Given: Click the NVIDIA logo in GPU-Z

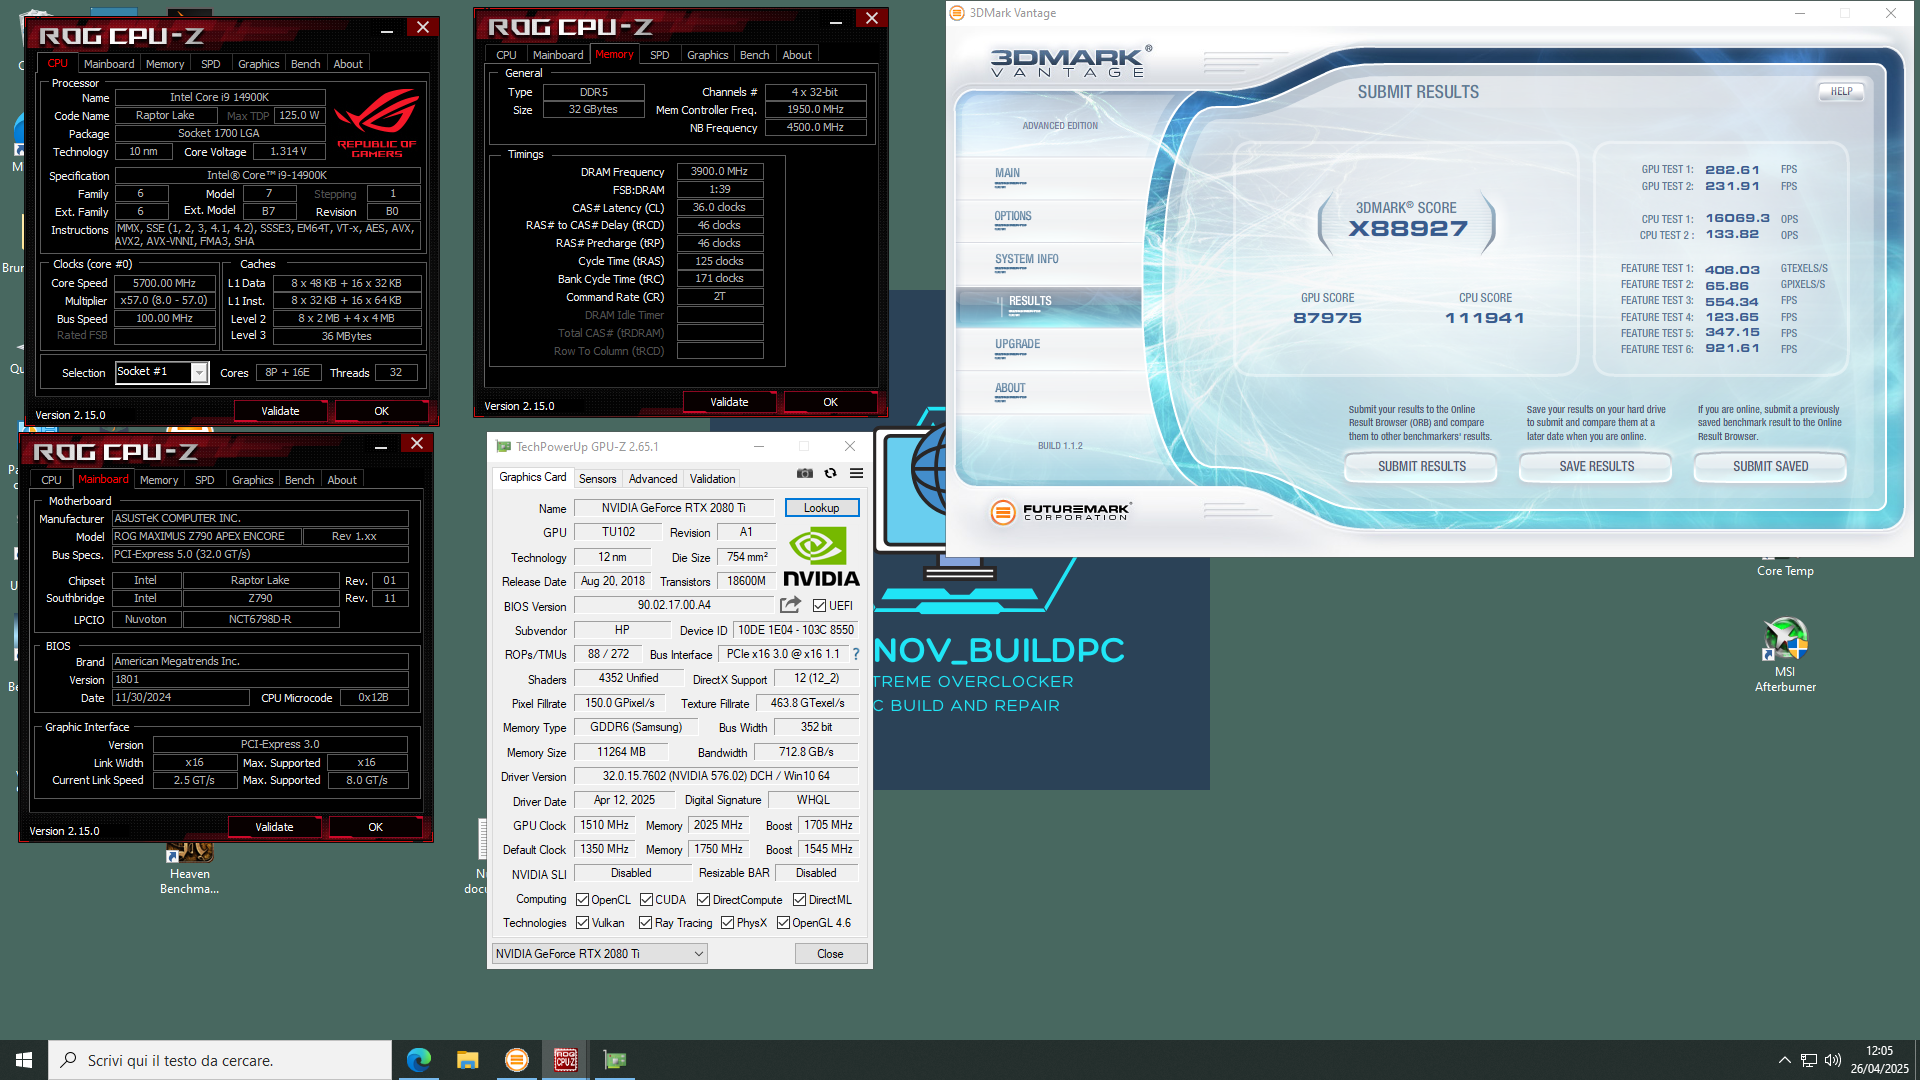Looking at the screenshot, I should [x=821, y=557].
